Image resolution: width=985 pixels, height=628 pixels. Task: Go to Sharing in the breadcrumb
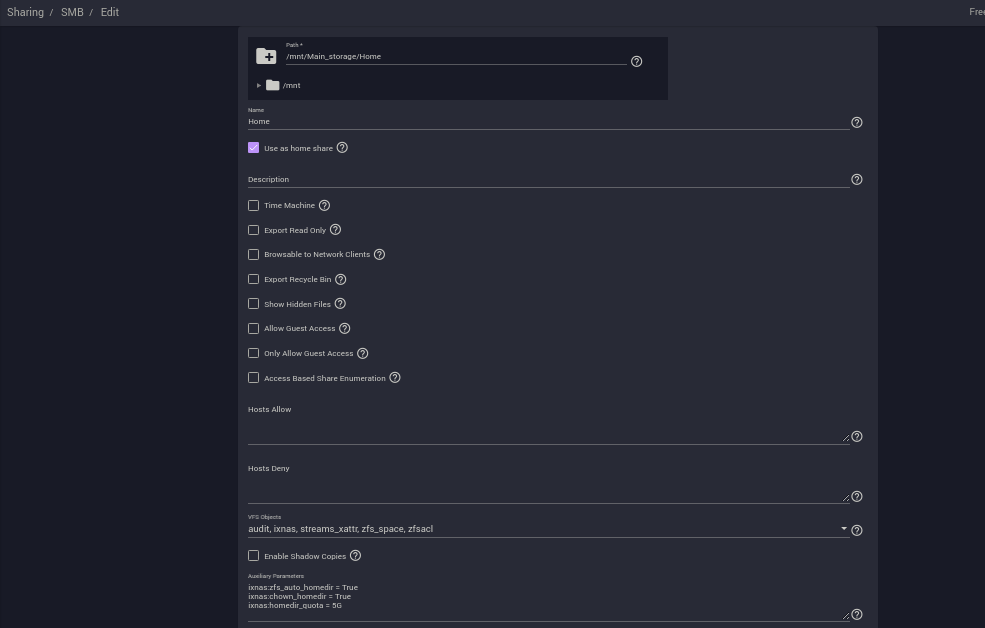tap(25, 12)
